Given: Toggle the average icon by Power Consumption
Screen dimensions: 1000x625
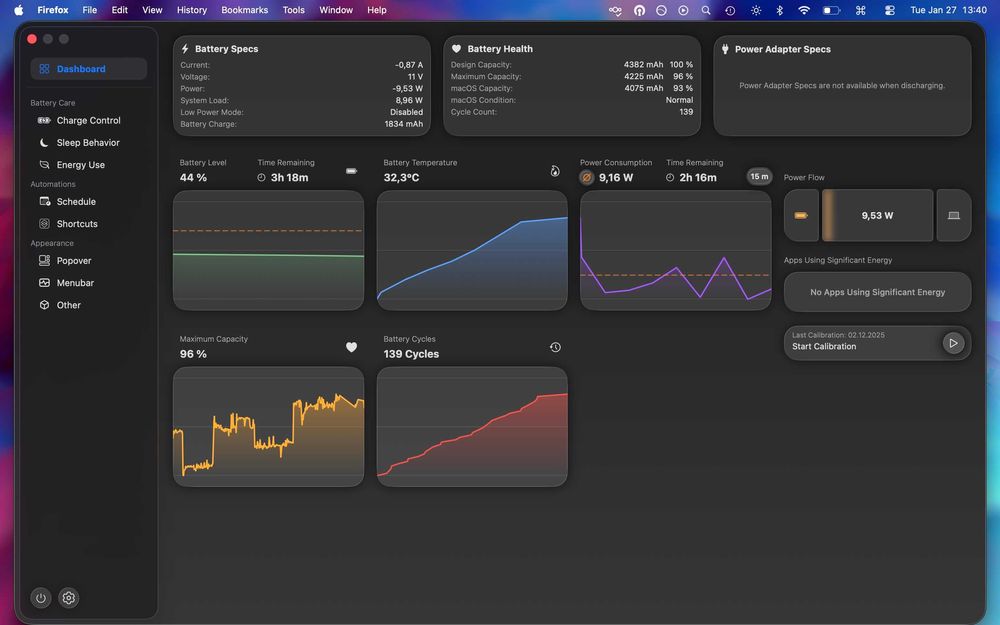Looking at the screenshot, I should pyautogui.click(x=587, y=178).
